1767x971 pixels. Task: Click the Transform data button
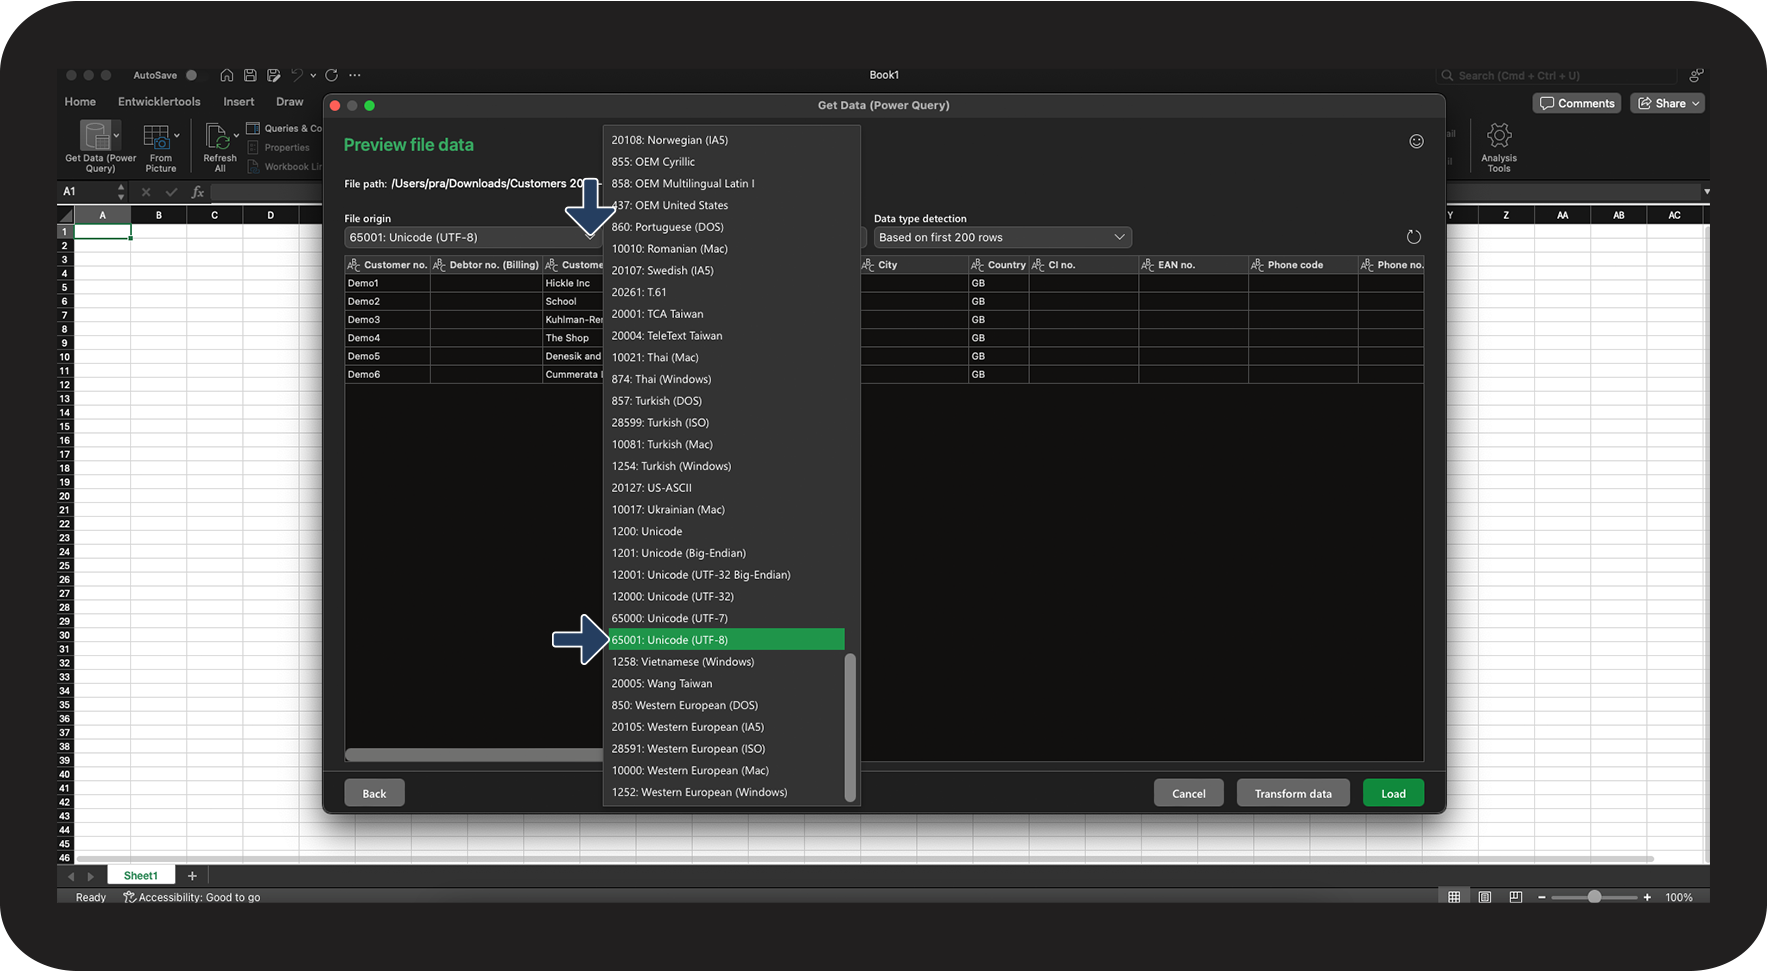1292,794
